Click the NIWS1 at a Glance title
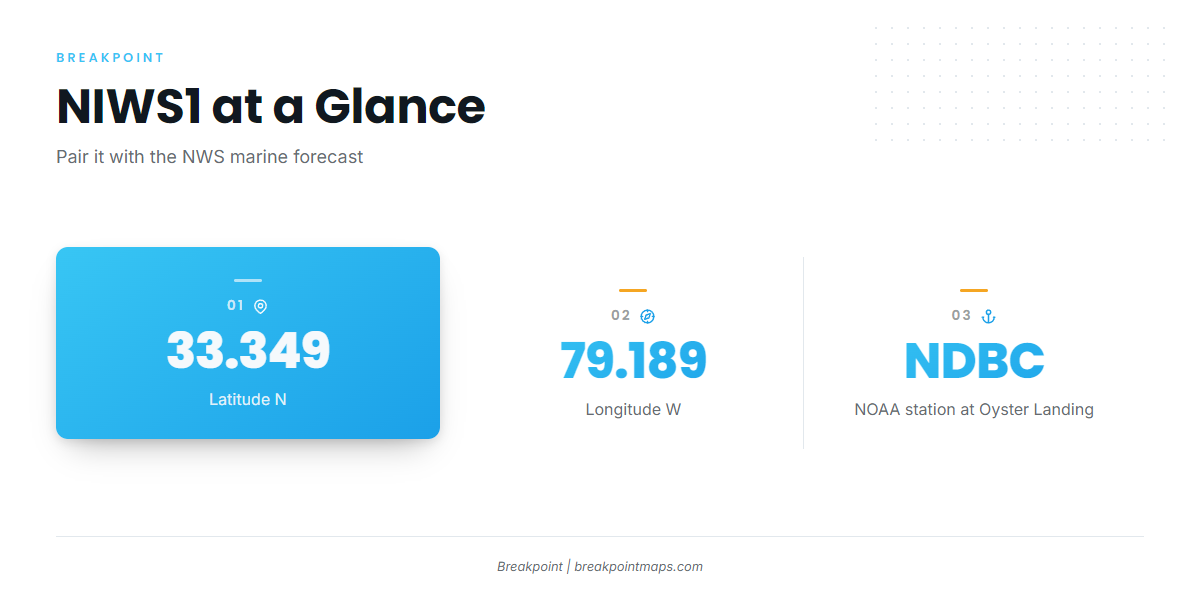This screenshot has height=600, width=1200. pos(271,106)
